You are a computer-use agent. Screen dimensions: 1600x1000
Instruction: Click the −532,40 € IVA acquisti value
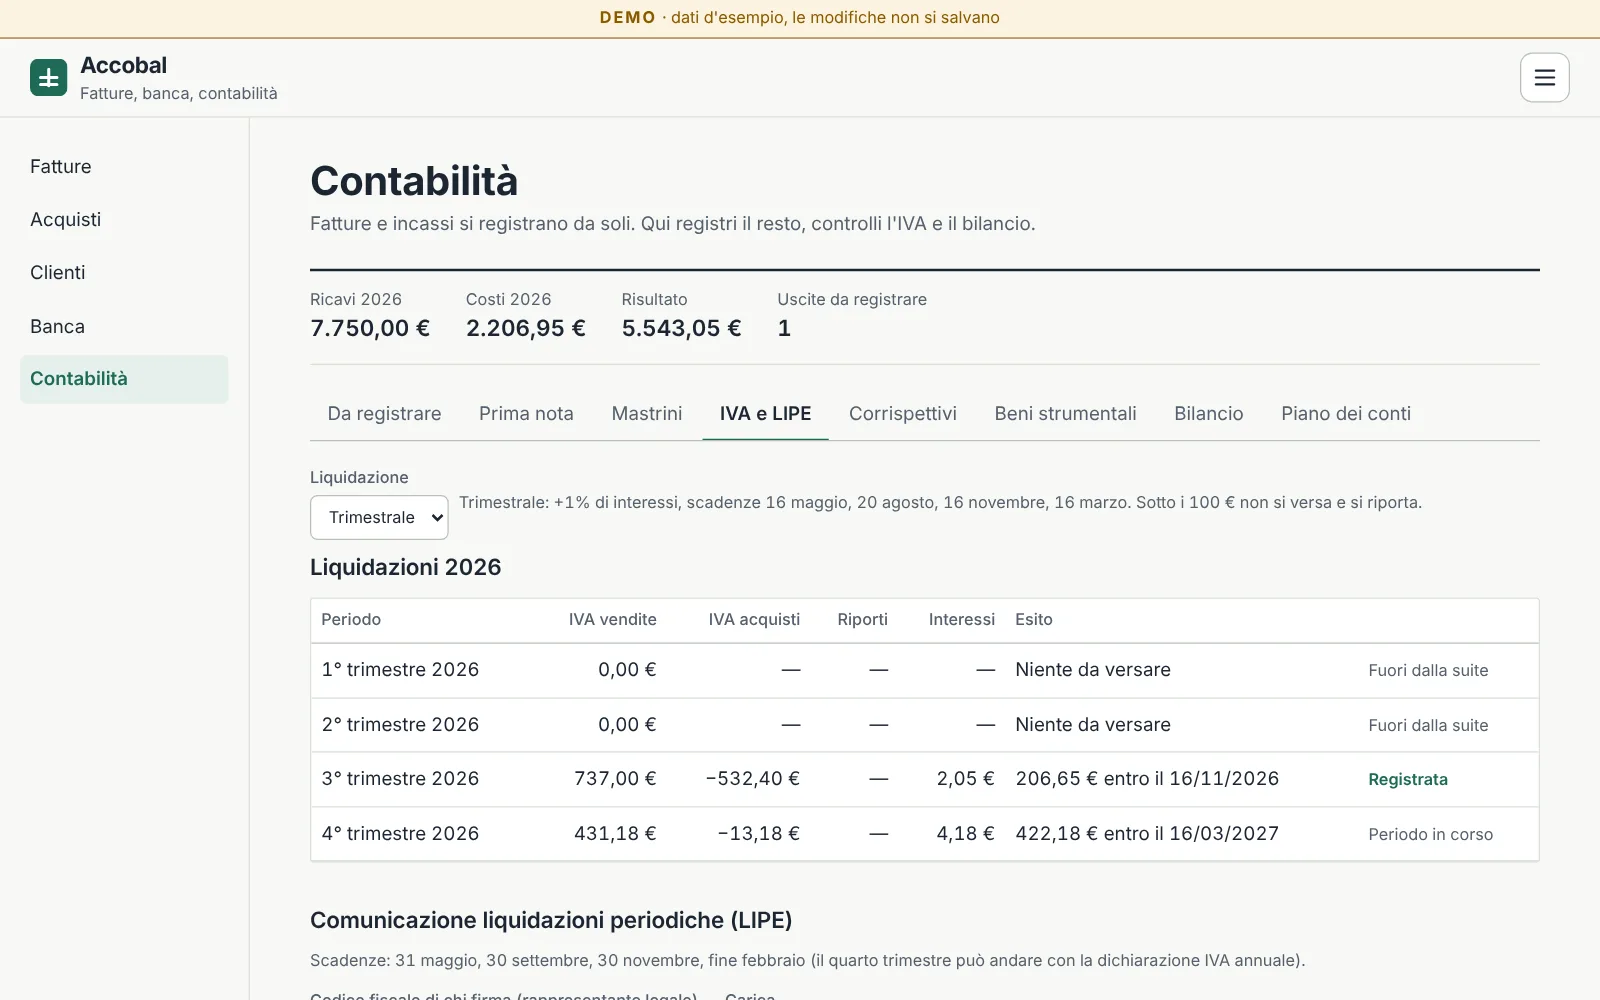(752, 779)
